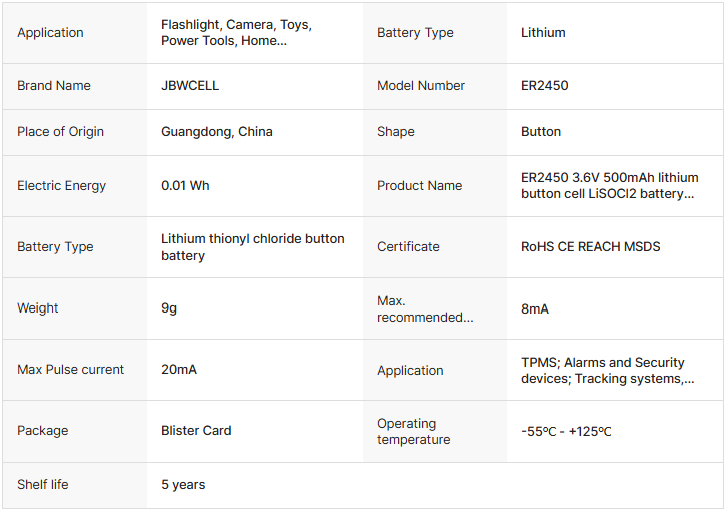This screenshot has height=514, width=728.
Task: Click the Lithium battery type value
Action: point(543,33)
